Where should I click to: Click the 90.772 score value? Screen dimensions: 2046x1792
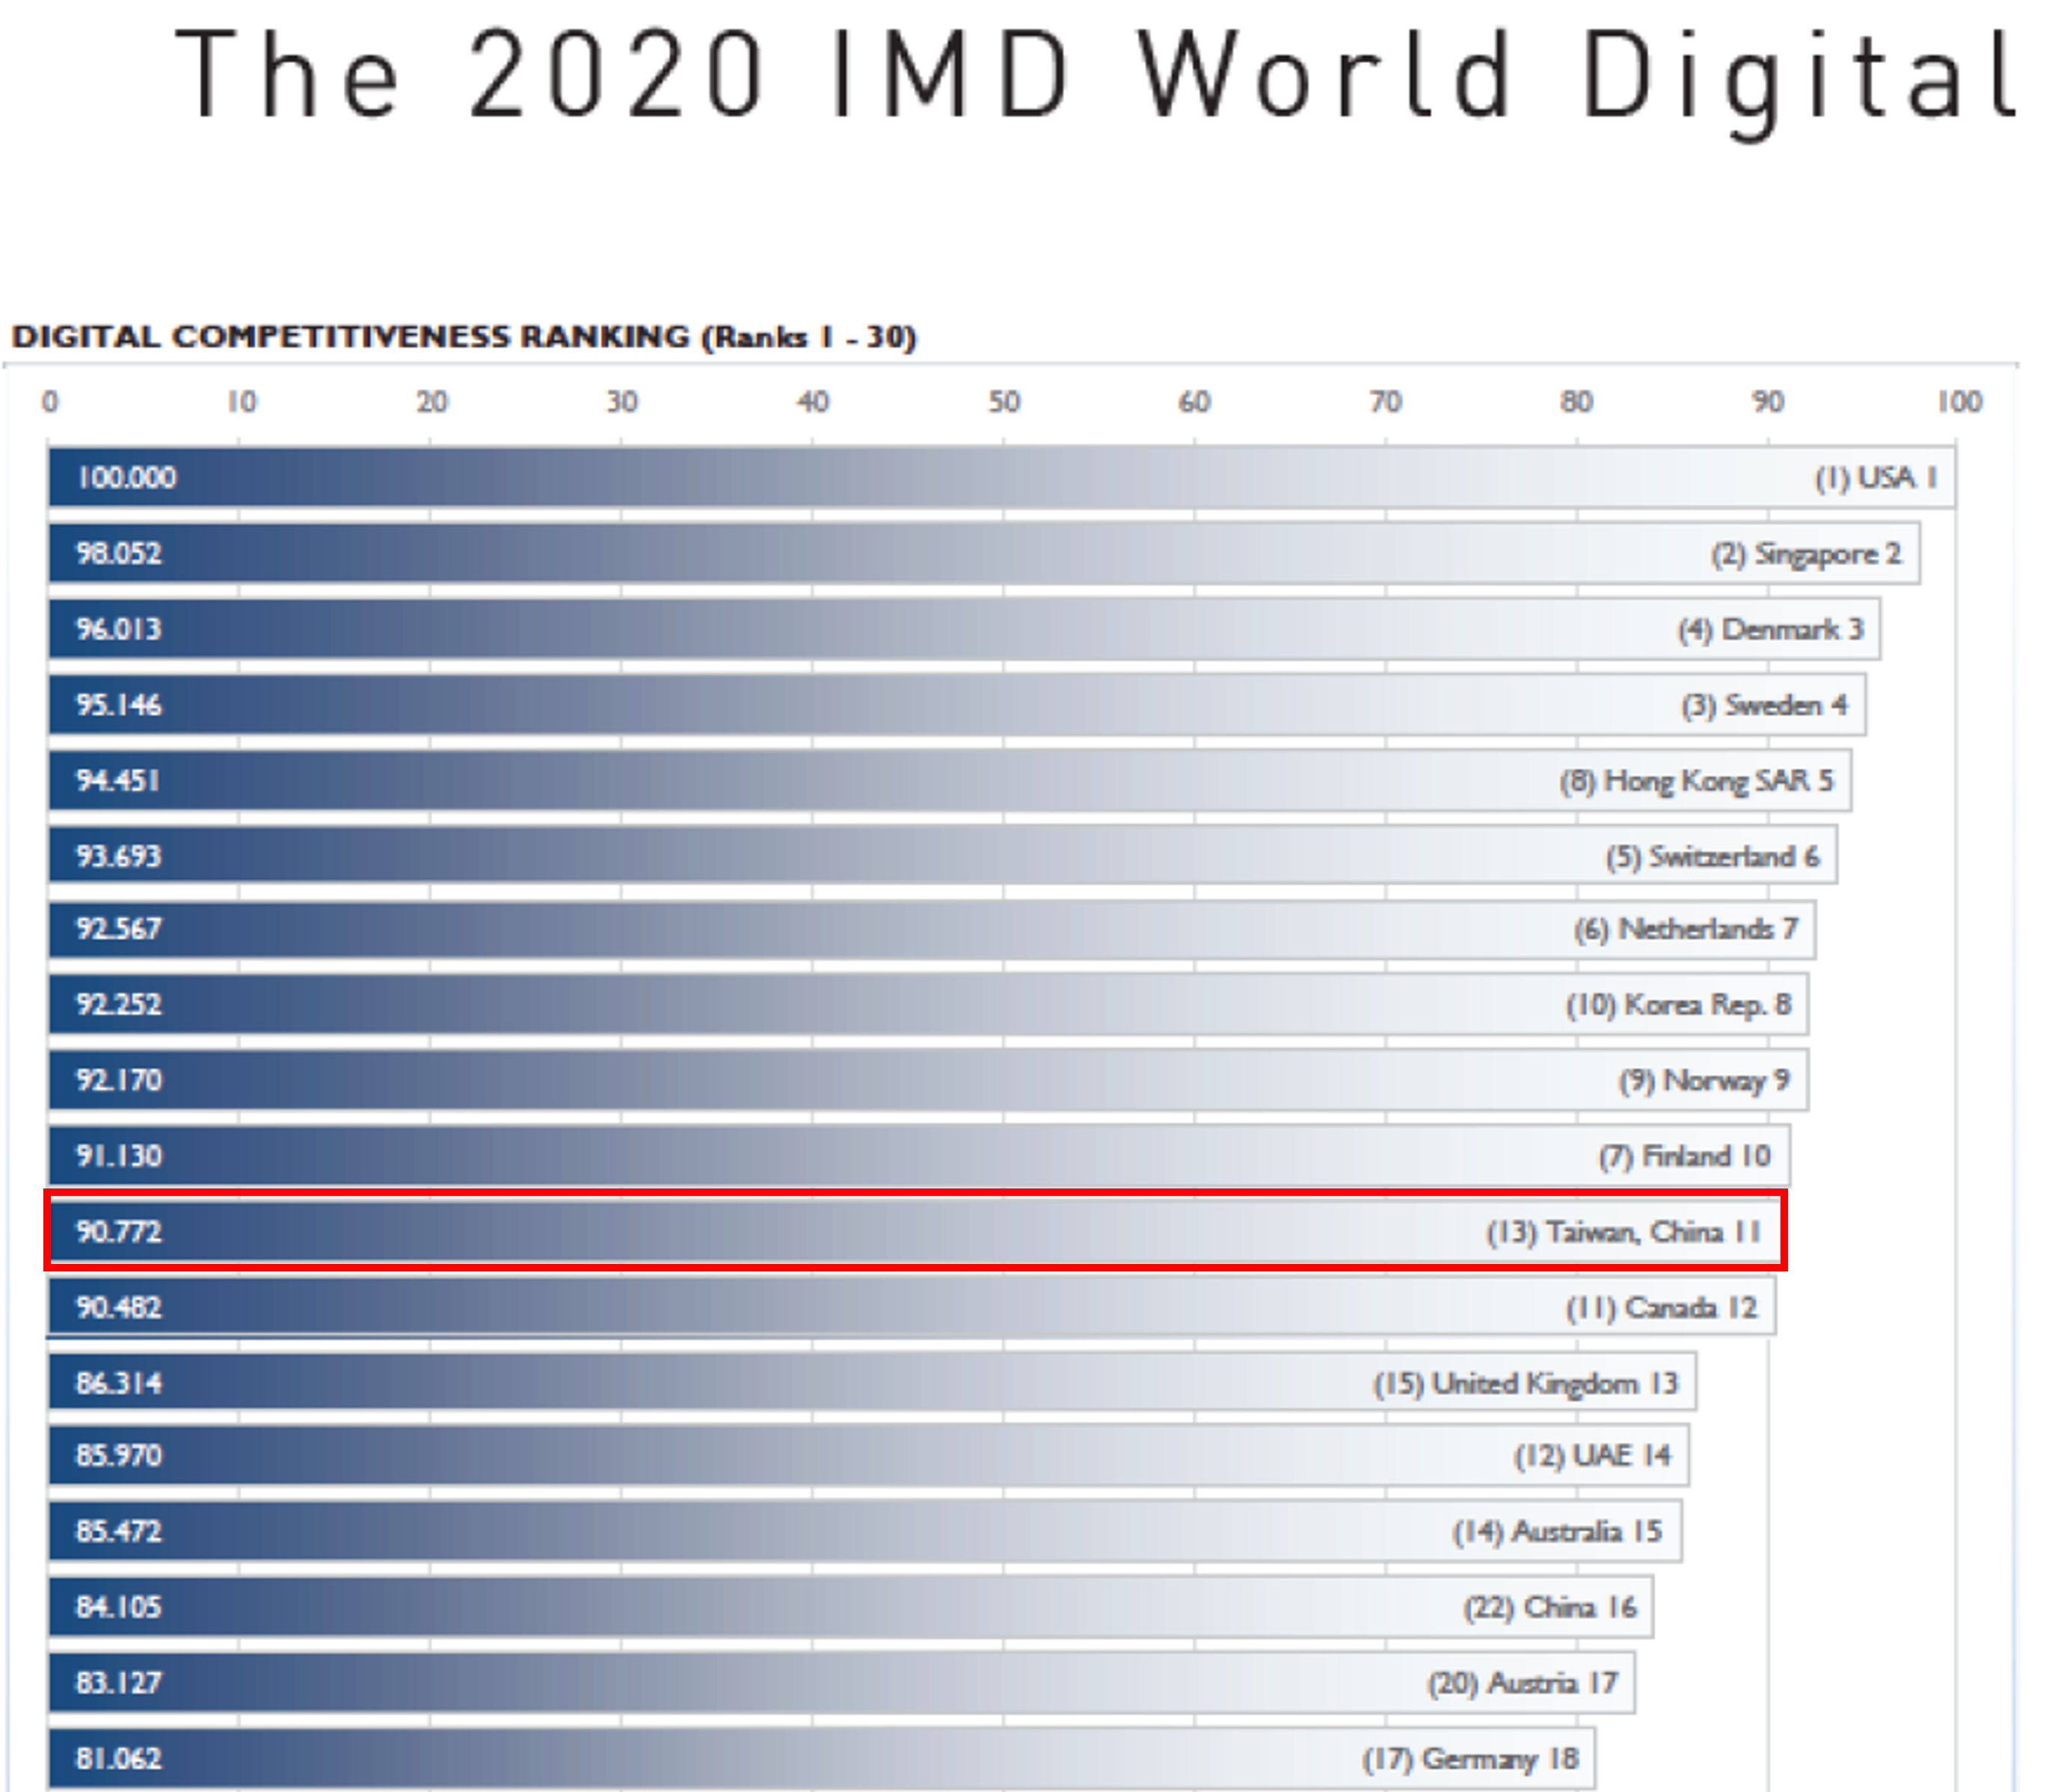click(x=119, y=1232)
